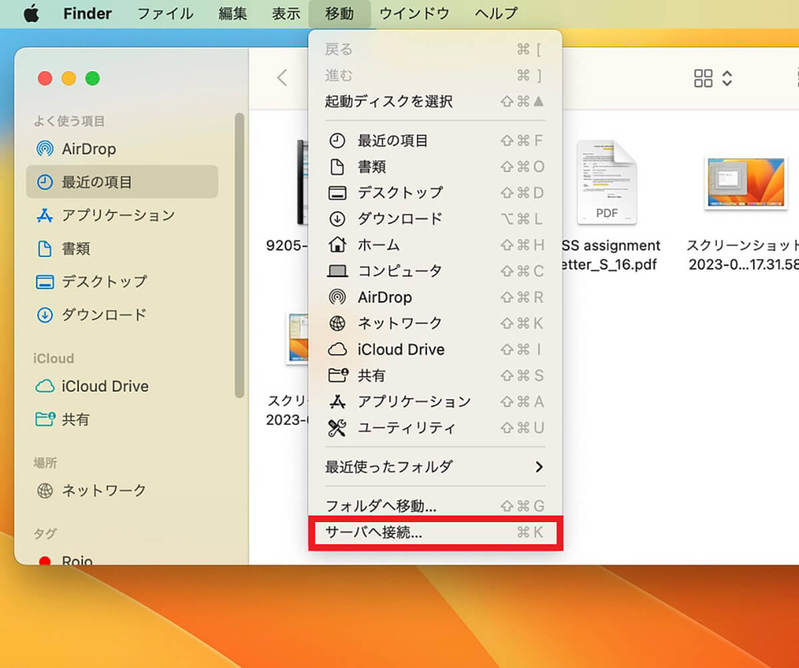Viewport: 799px width, 668px height.
Task: Click desktop icon beside デスクトップ in menu
Action: (337, 193)
